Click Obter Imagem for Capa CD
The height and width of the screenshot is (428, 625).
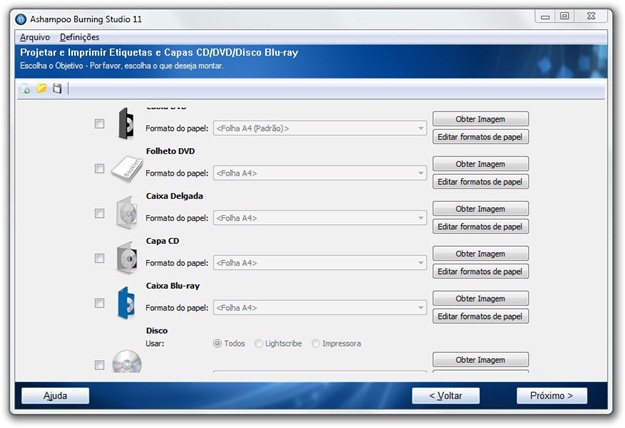[480, 253]
